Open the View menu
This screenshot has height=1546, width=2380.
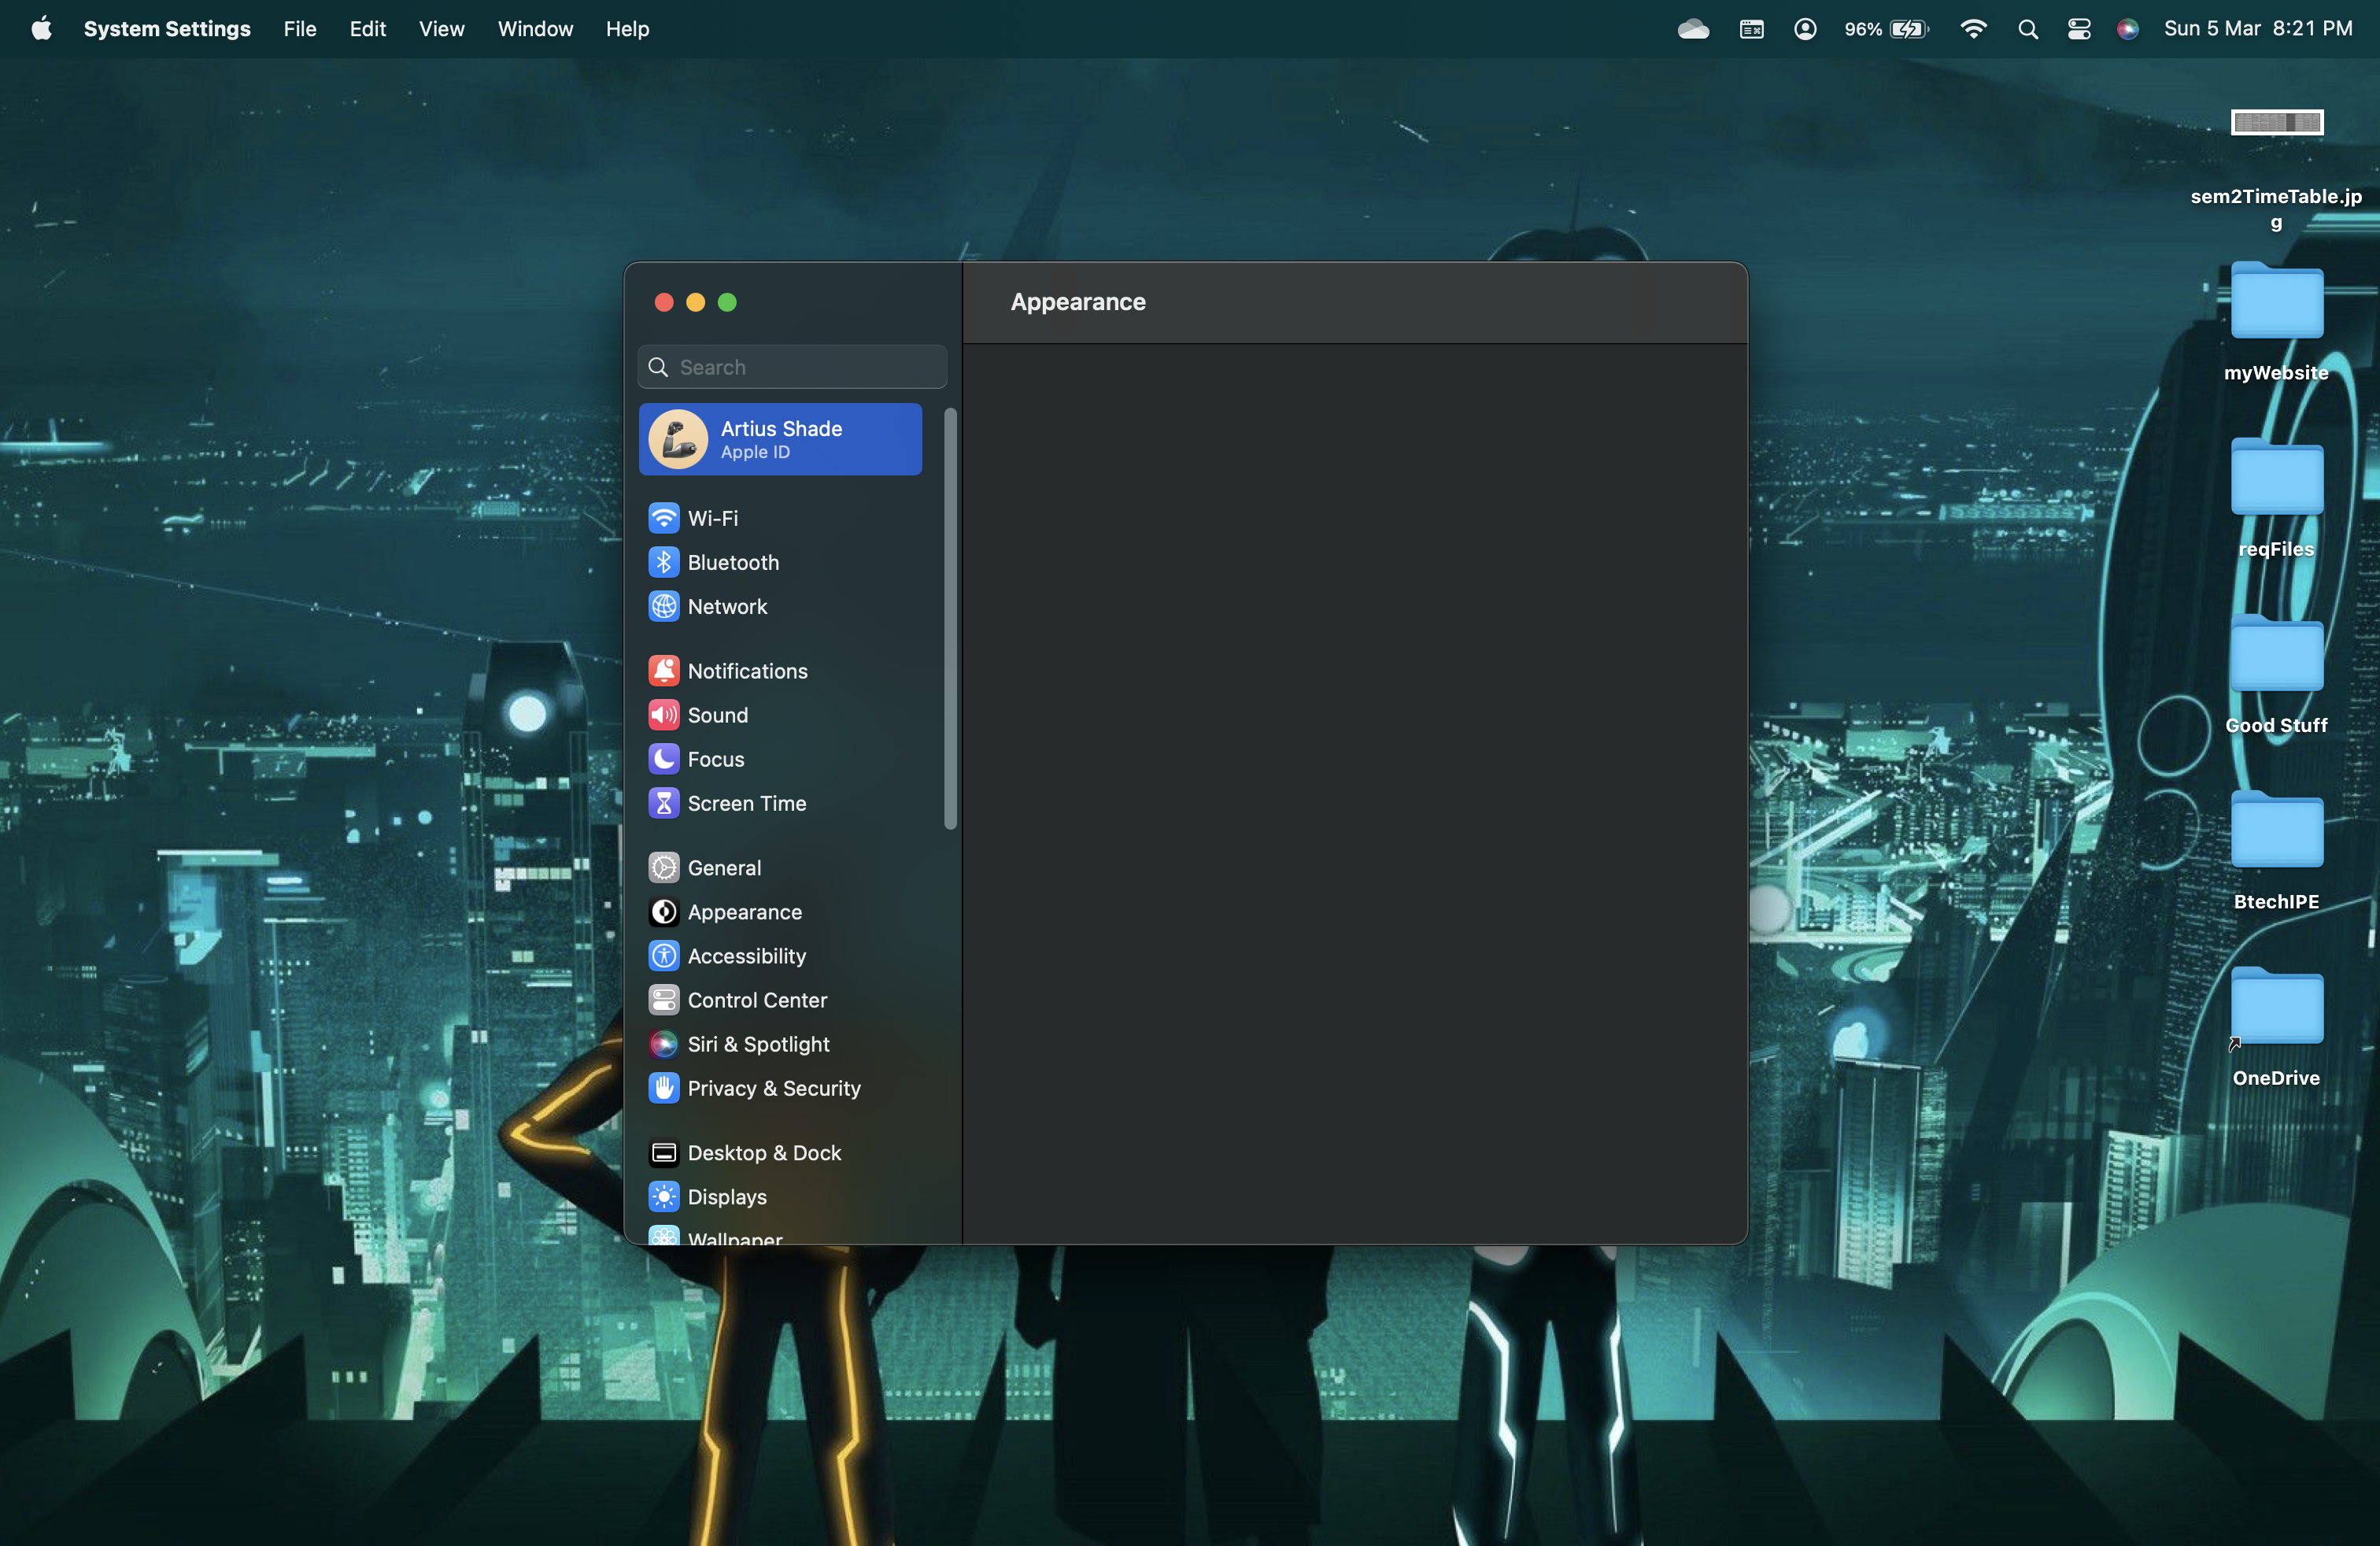(x=441, y=29)
